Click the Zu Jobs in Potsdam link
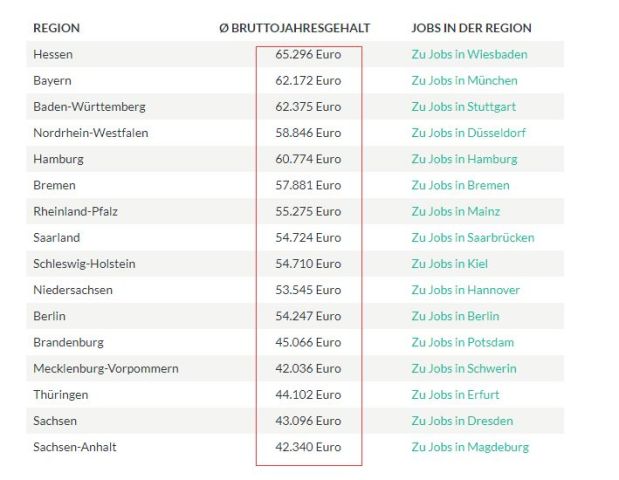Image resolution: width=619 pixels, height=480 pixels. click(x=462, y=342)
